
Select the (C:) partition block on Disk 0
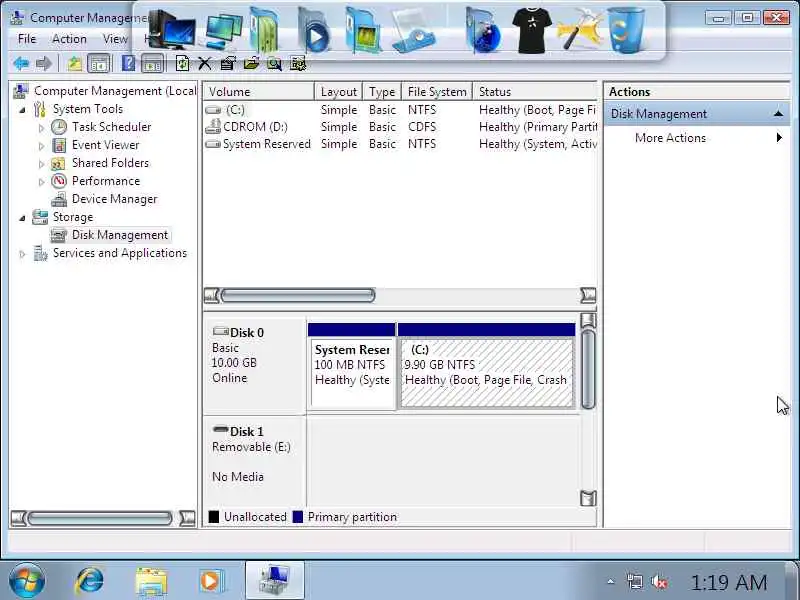click(486, 366)
